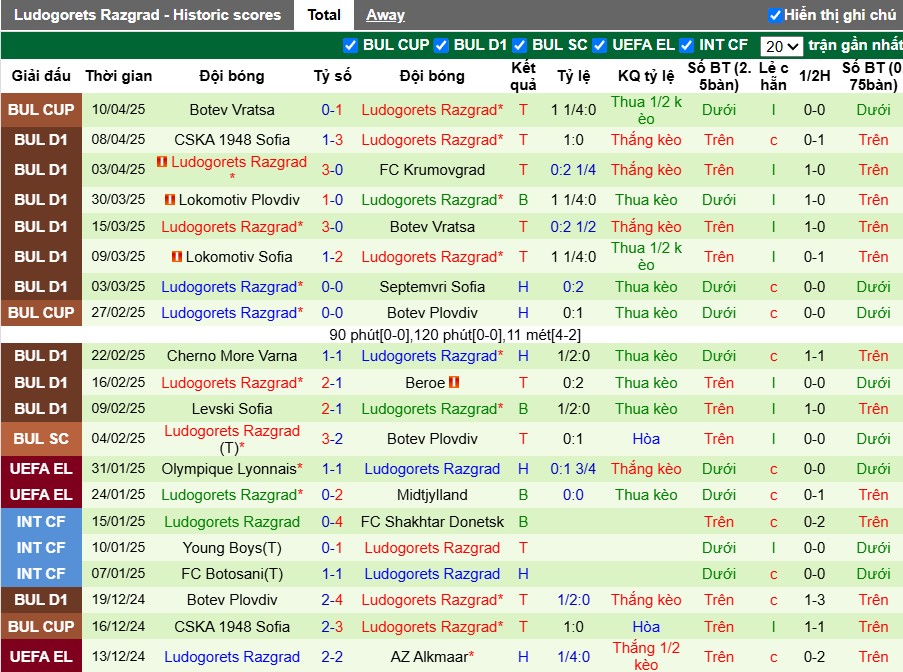Screen dimensions: 903x672
Task: Click Ludogorets Razgrad in 30/03/25 row
Action: pos(432,200)
